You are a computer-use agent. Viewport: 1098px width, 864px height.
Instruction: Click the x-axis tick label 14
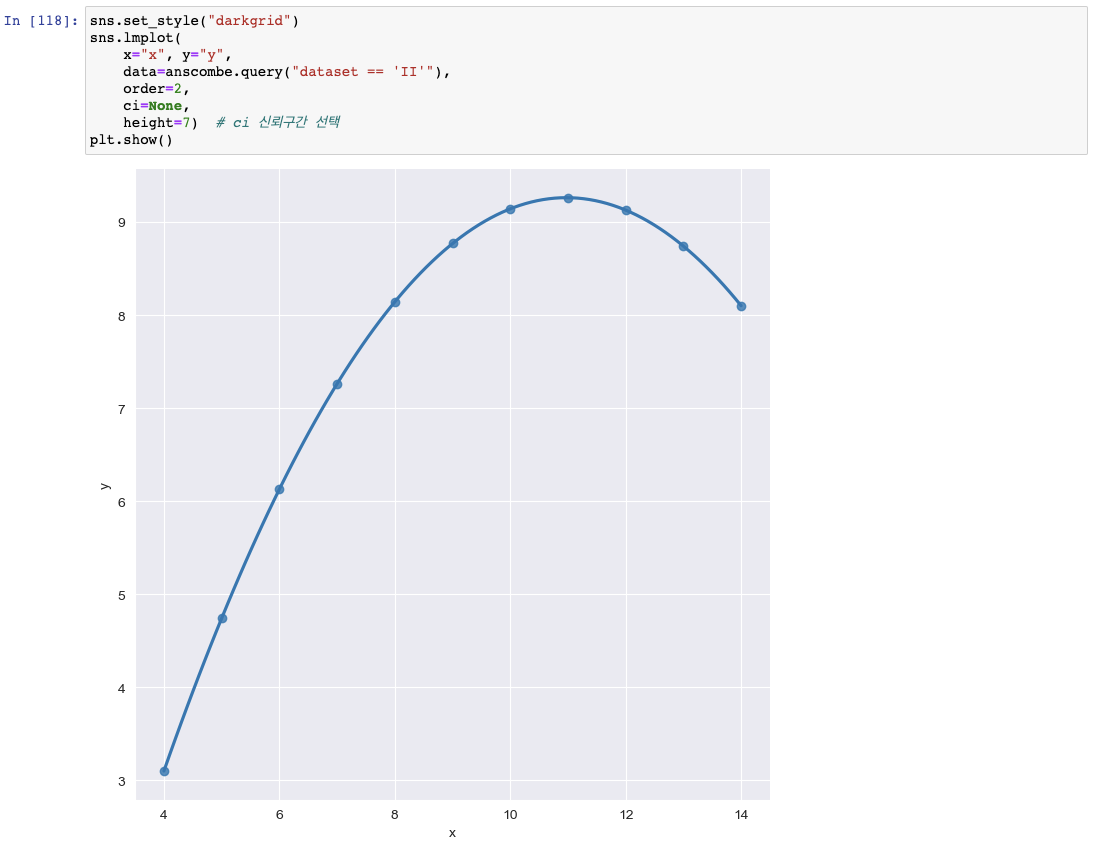742,814
